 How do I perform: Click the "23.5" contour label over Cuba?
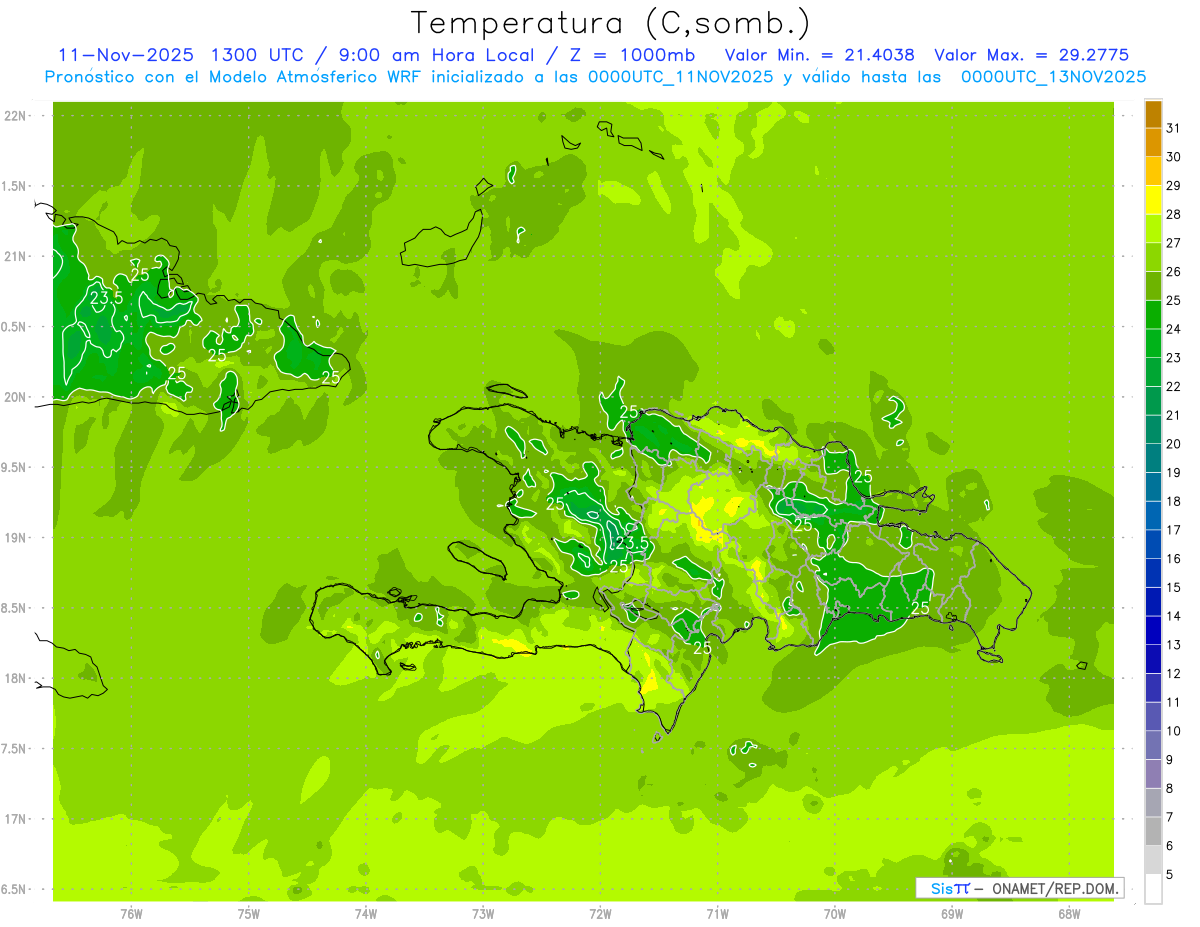(x=106, y=298)
